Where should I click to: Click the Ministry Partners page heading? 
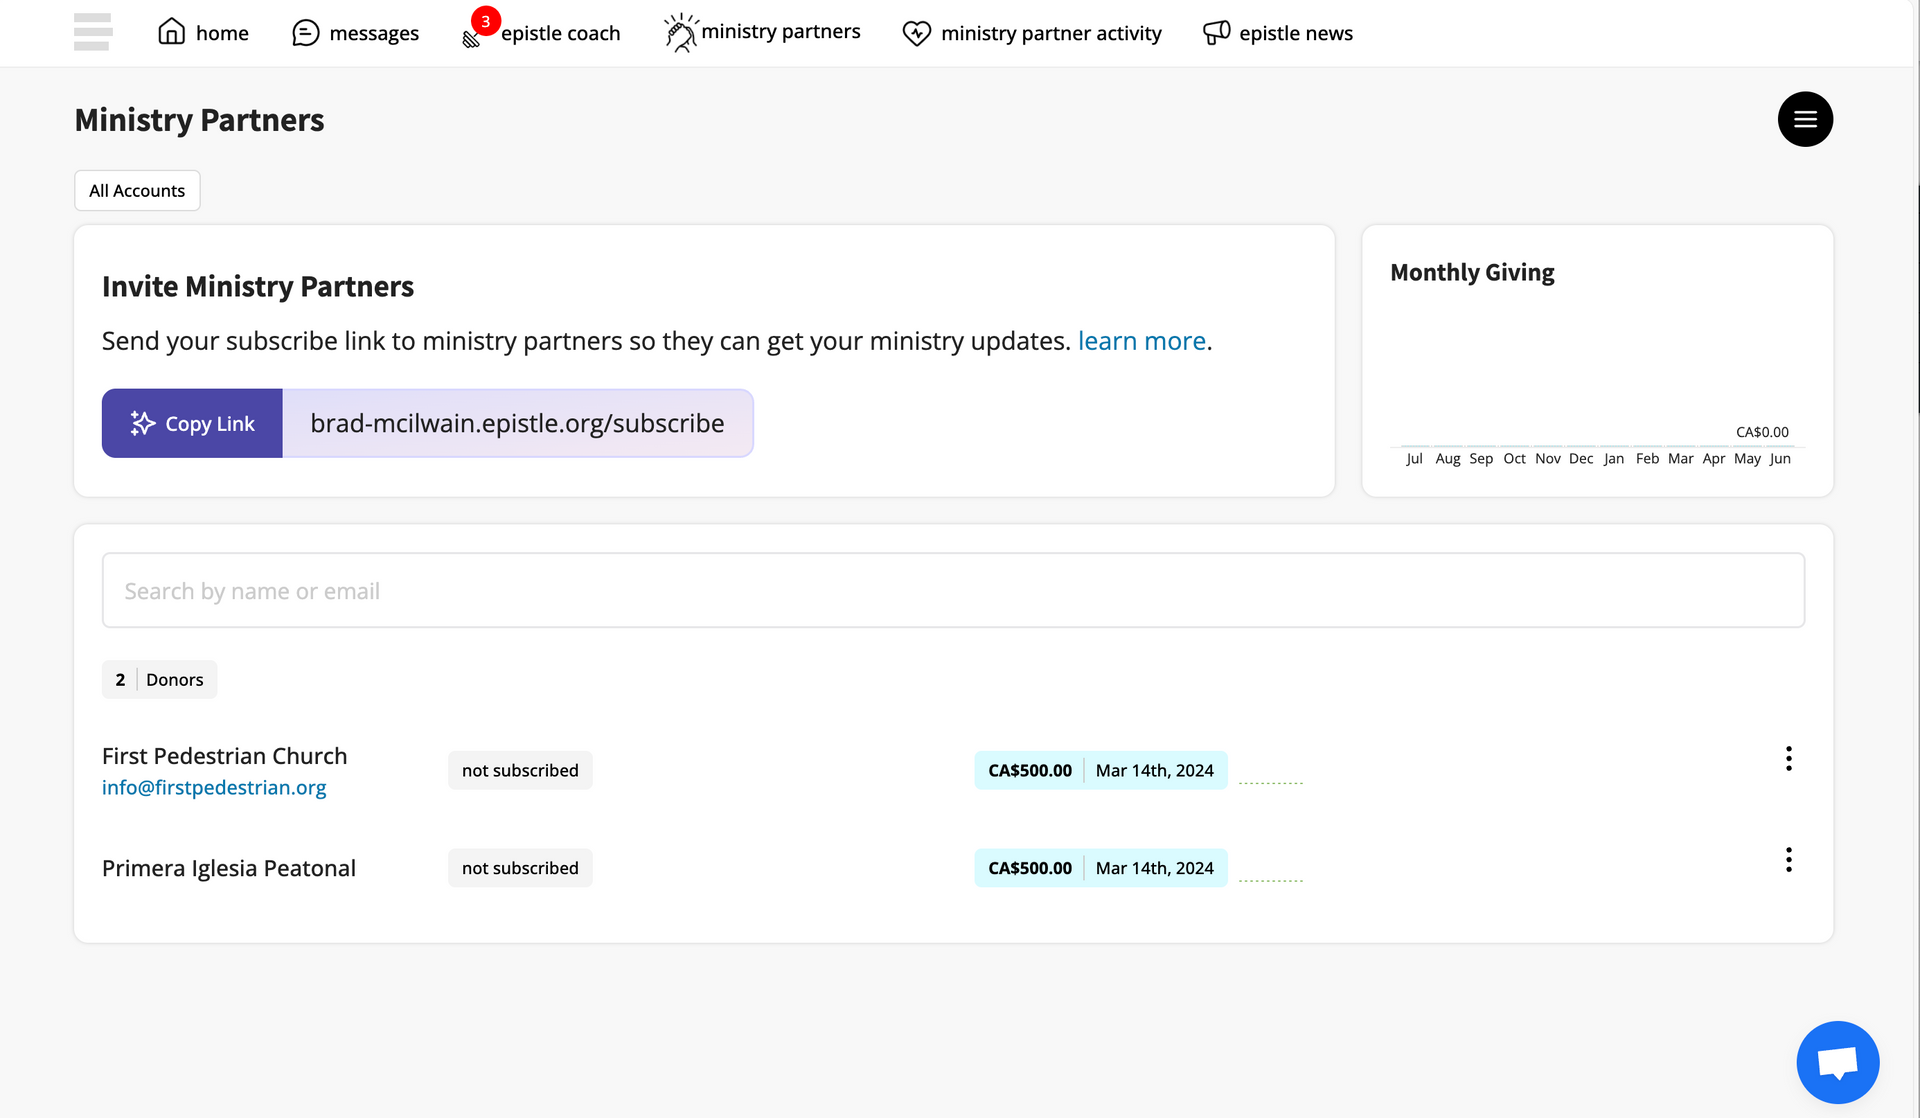pyautogui.click(x=199, y=120)
